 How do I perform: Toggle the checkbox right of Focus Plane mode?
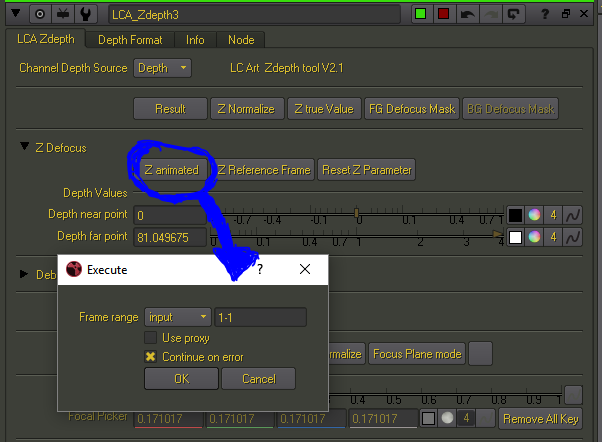(x=481, y=354)
